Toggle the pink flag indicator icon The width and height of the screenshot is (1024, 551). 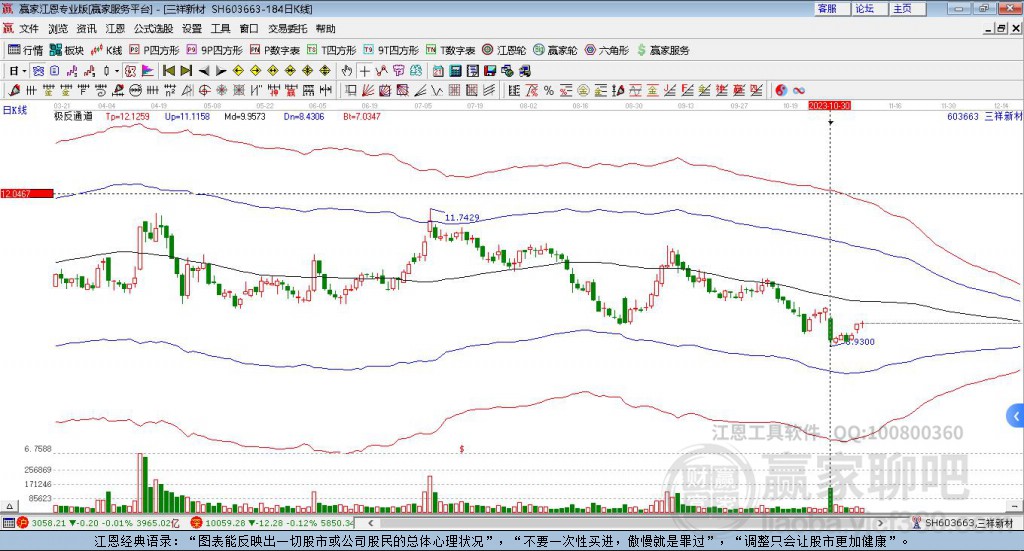(x=148, y=71)
